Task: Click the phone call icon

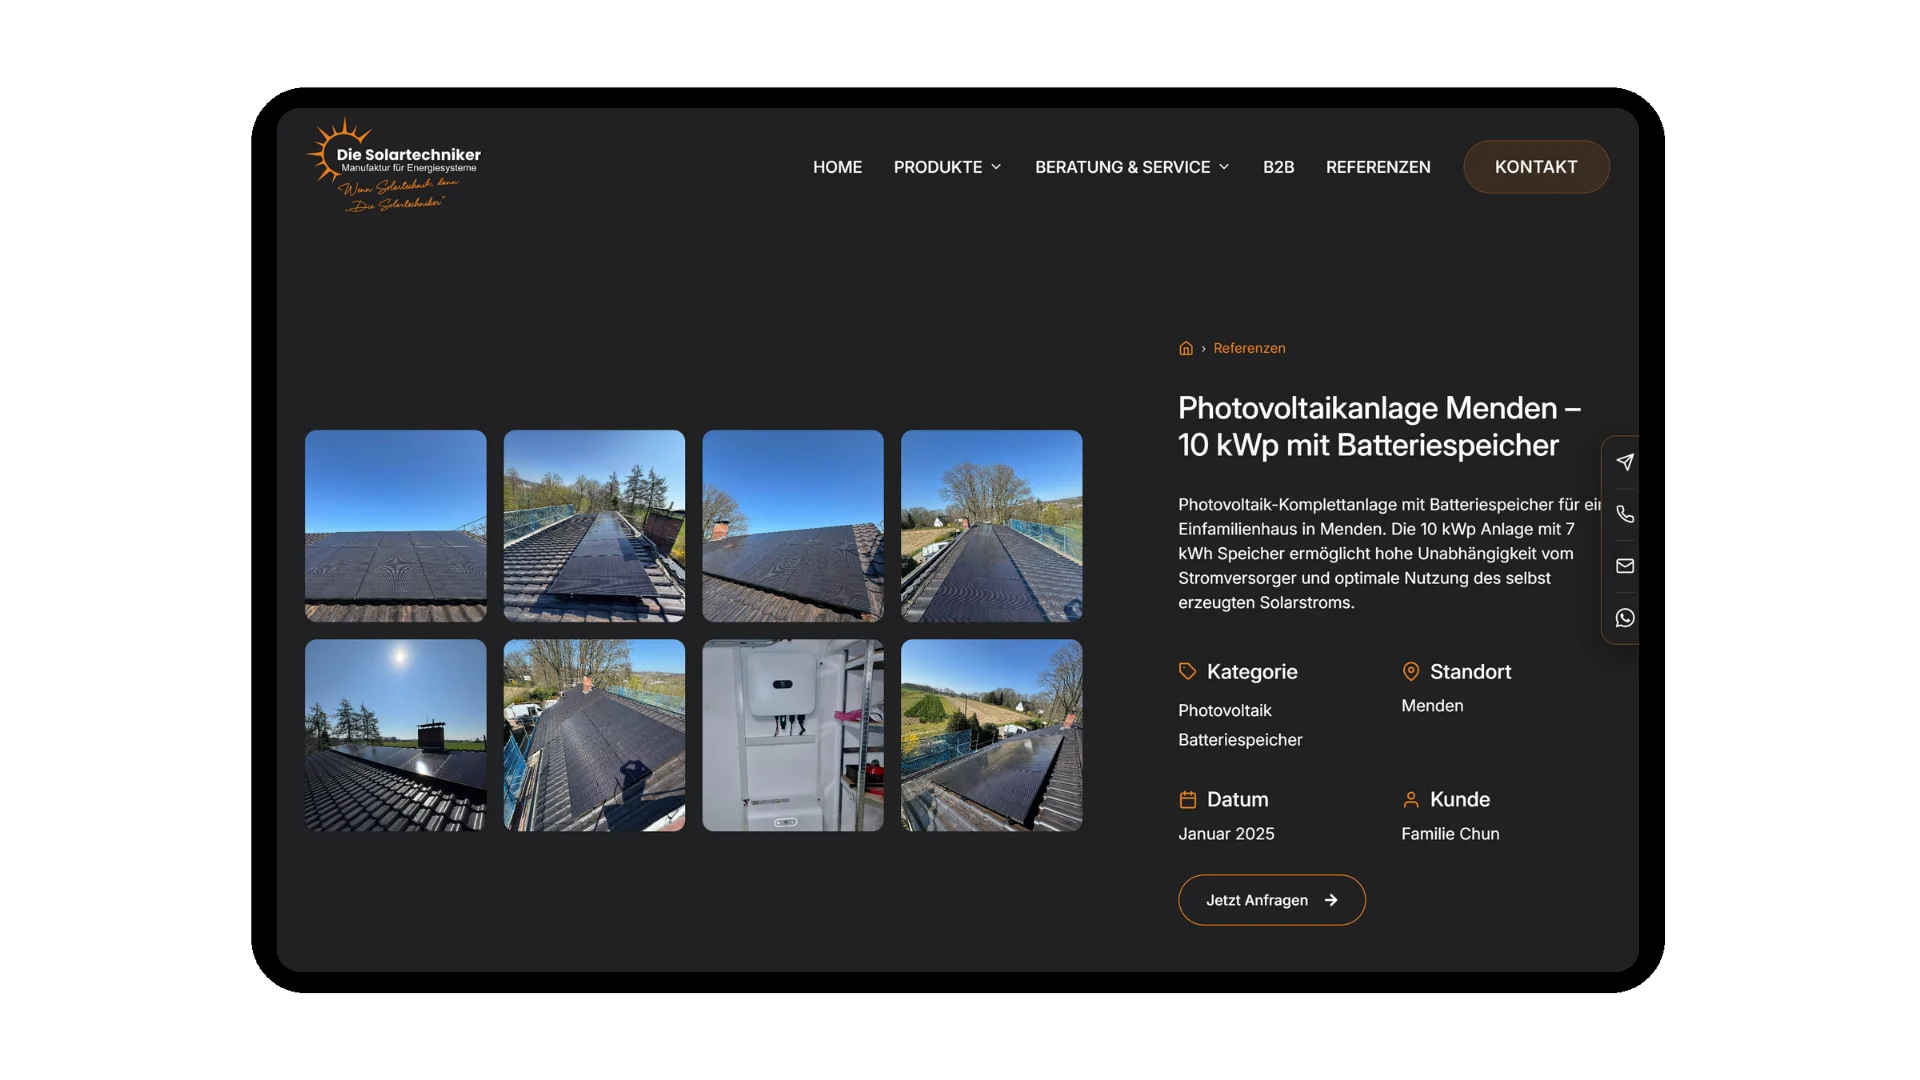Action: point(1625,514)
